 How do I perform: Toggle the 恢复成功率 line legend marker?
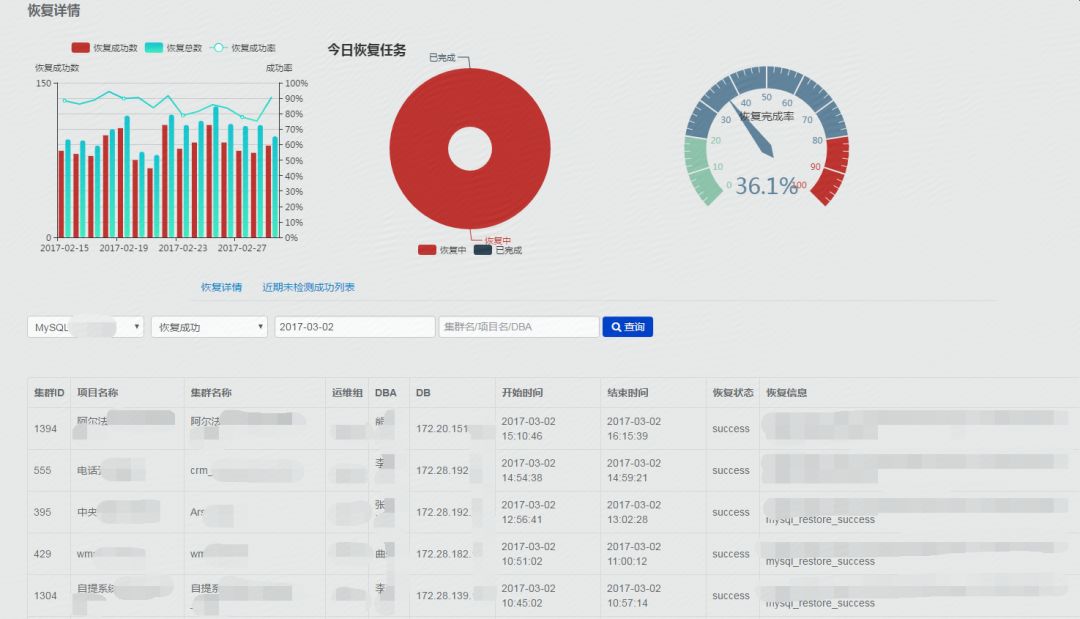tap(219, 47)
